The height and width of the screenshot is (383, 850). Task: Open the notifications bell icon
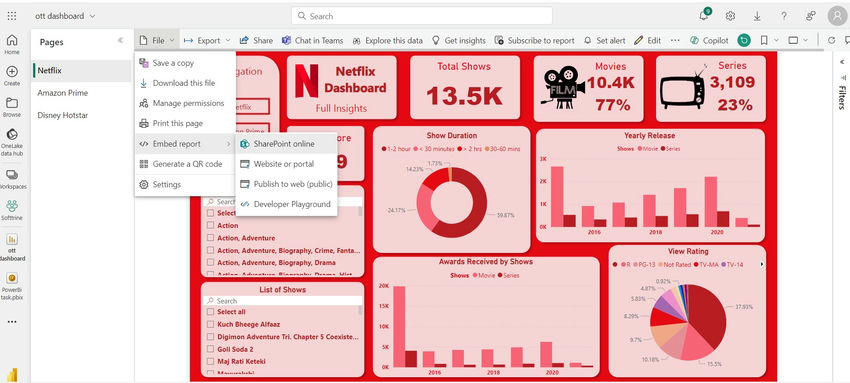tap(704, 16)
